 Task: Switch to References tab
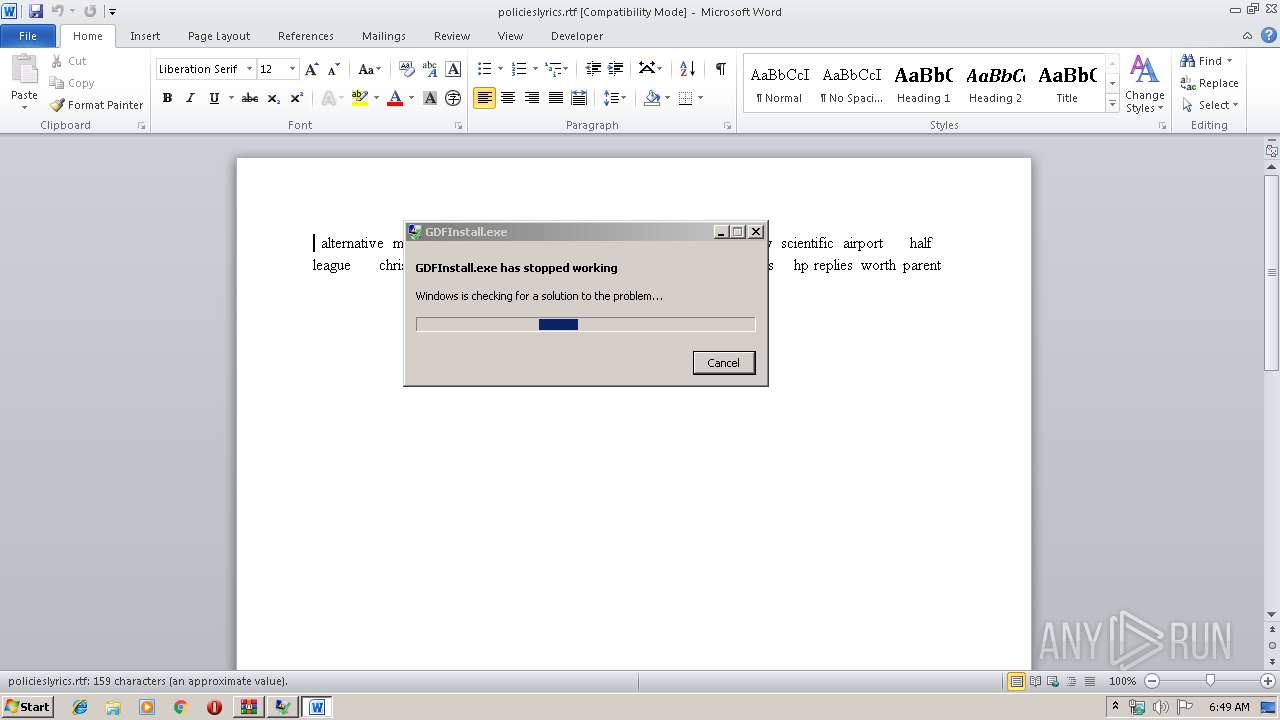click(x=306, y=36)
